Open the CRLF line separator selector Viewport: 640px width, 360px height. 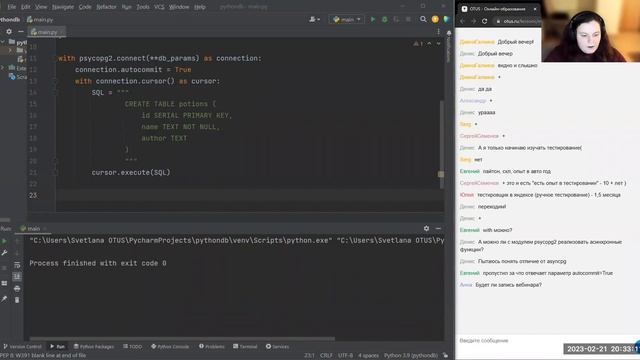pos(326,356)
